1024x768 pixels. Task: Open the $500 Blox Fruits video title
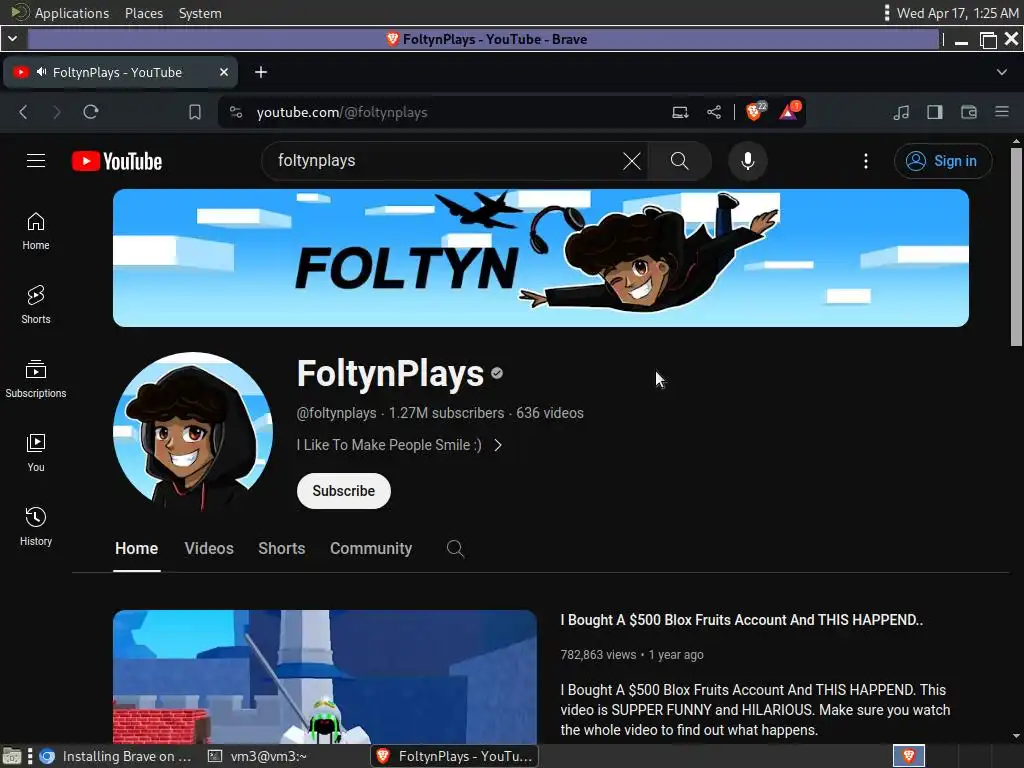[741, 620]
